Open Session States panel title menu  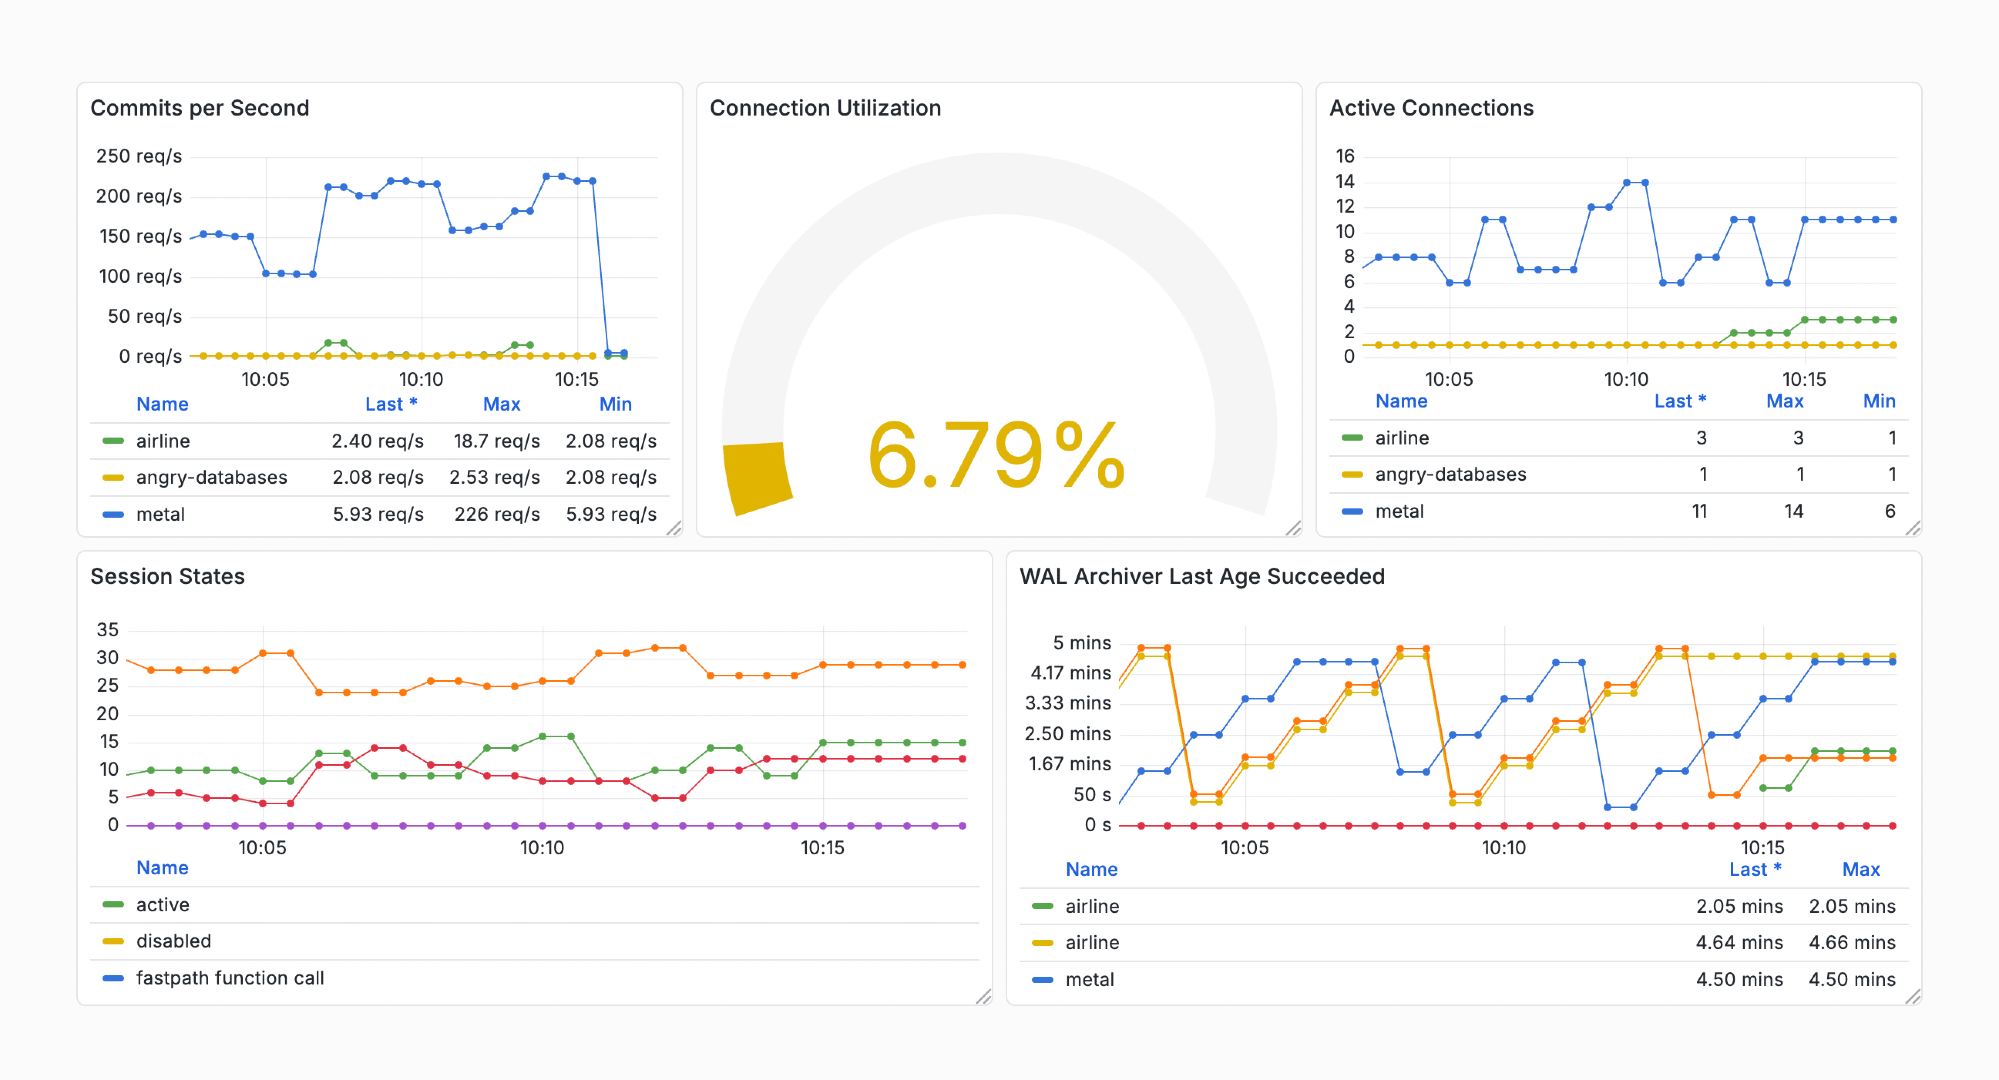pyautogui.click(x=167, y=576)
